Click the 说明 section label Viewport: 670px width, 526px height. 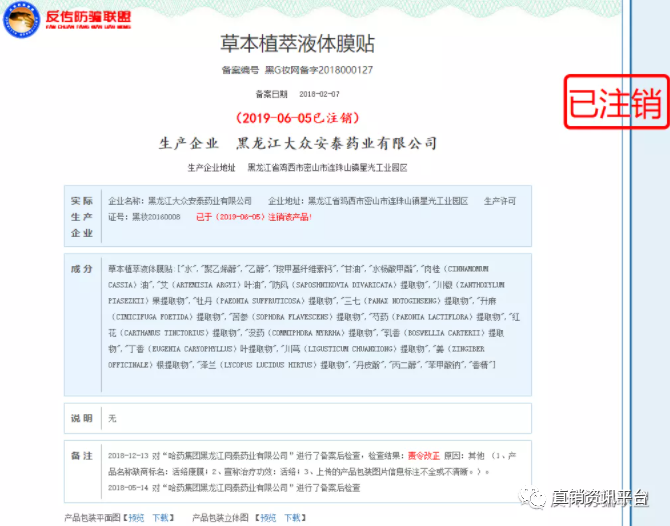[82, 418]
